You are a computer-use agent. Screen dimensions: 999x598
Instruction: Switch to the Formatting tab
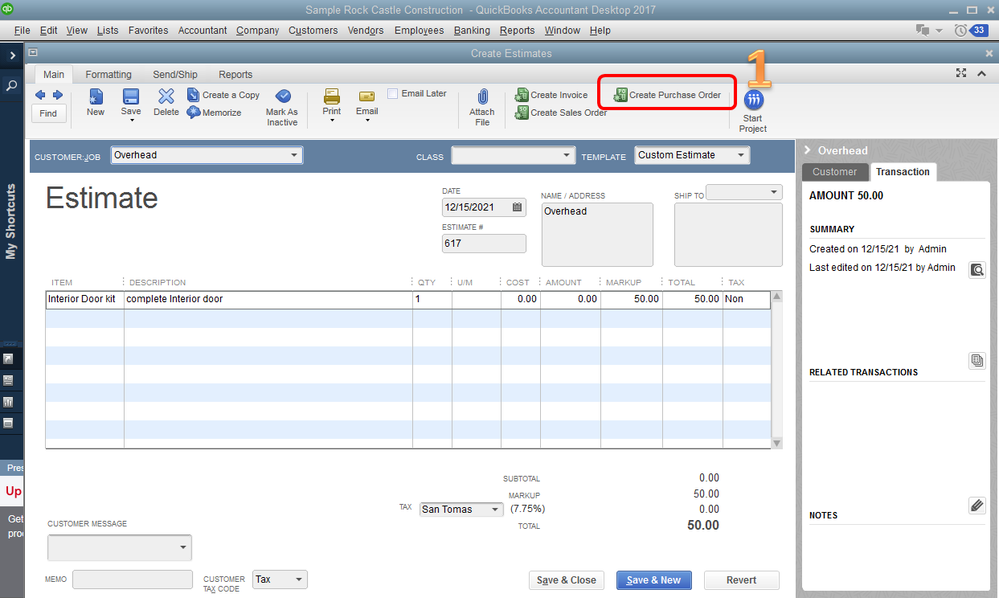[x=108, y=75]
